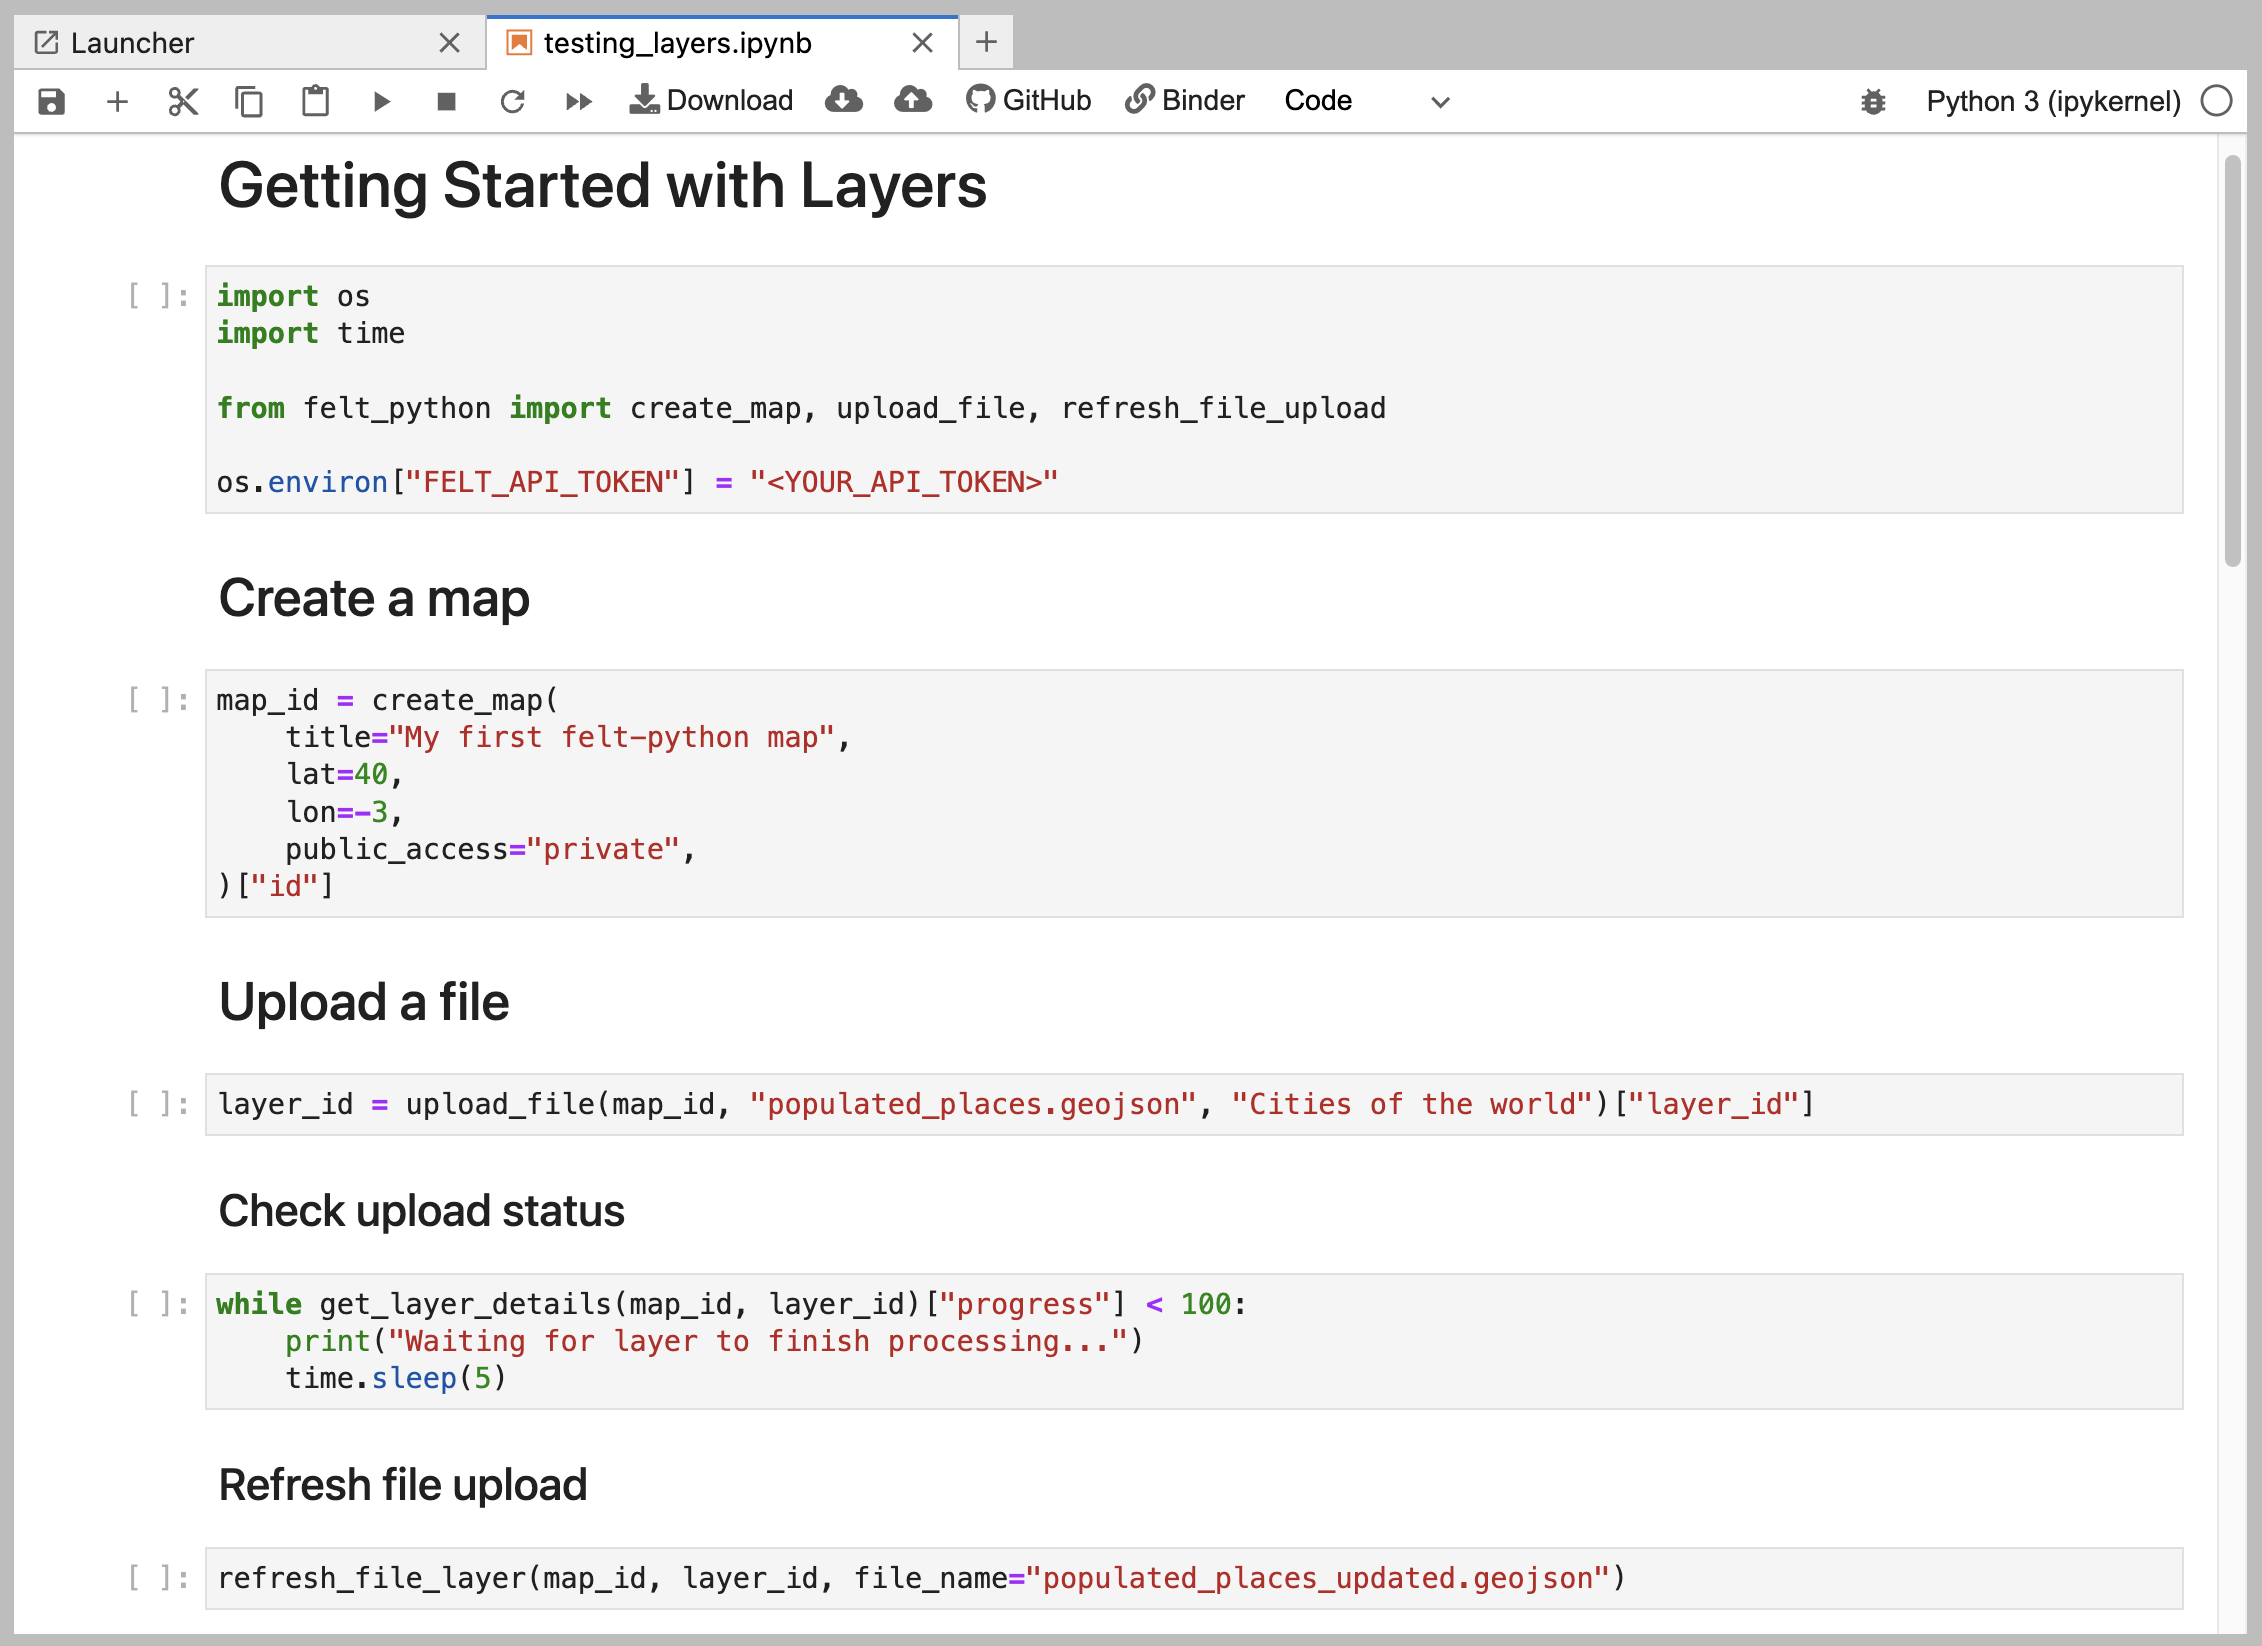Image resolution: width=2262 pixels, height=1646 pixels.
Task: Switch to the Launcher tab
Action: coord(250,43)
